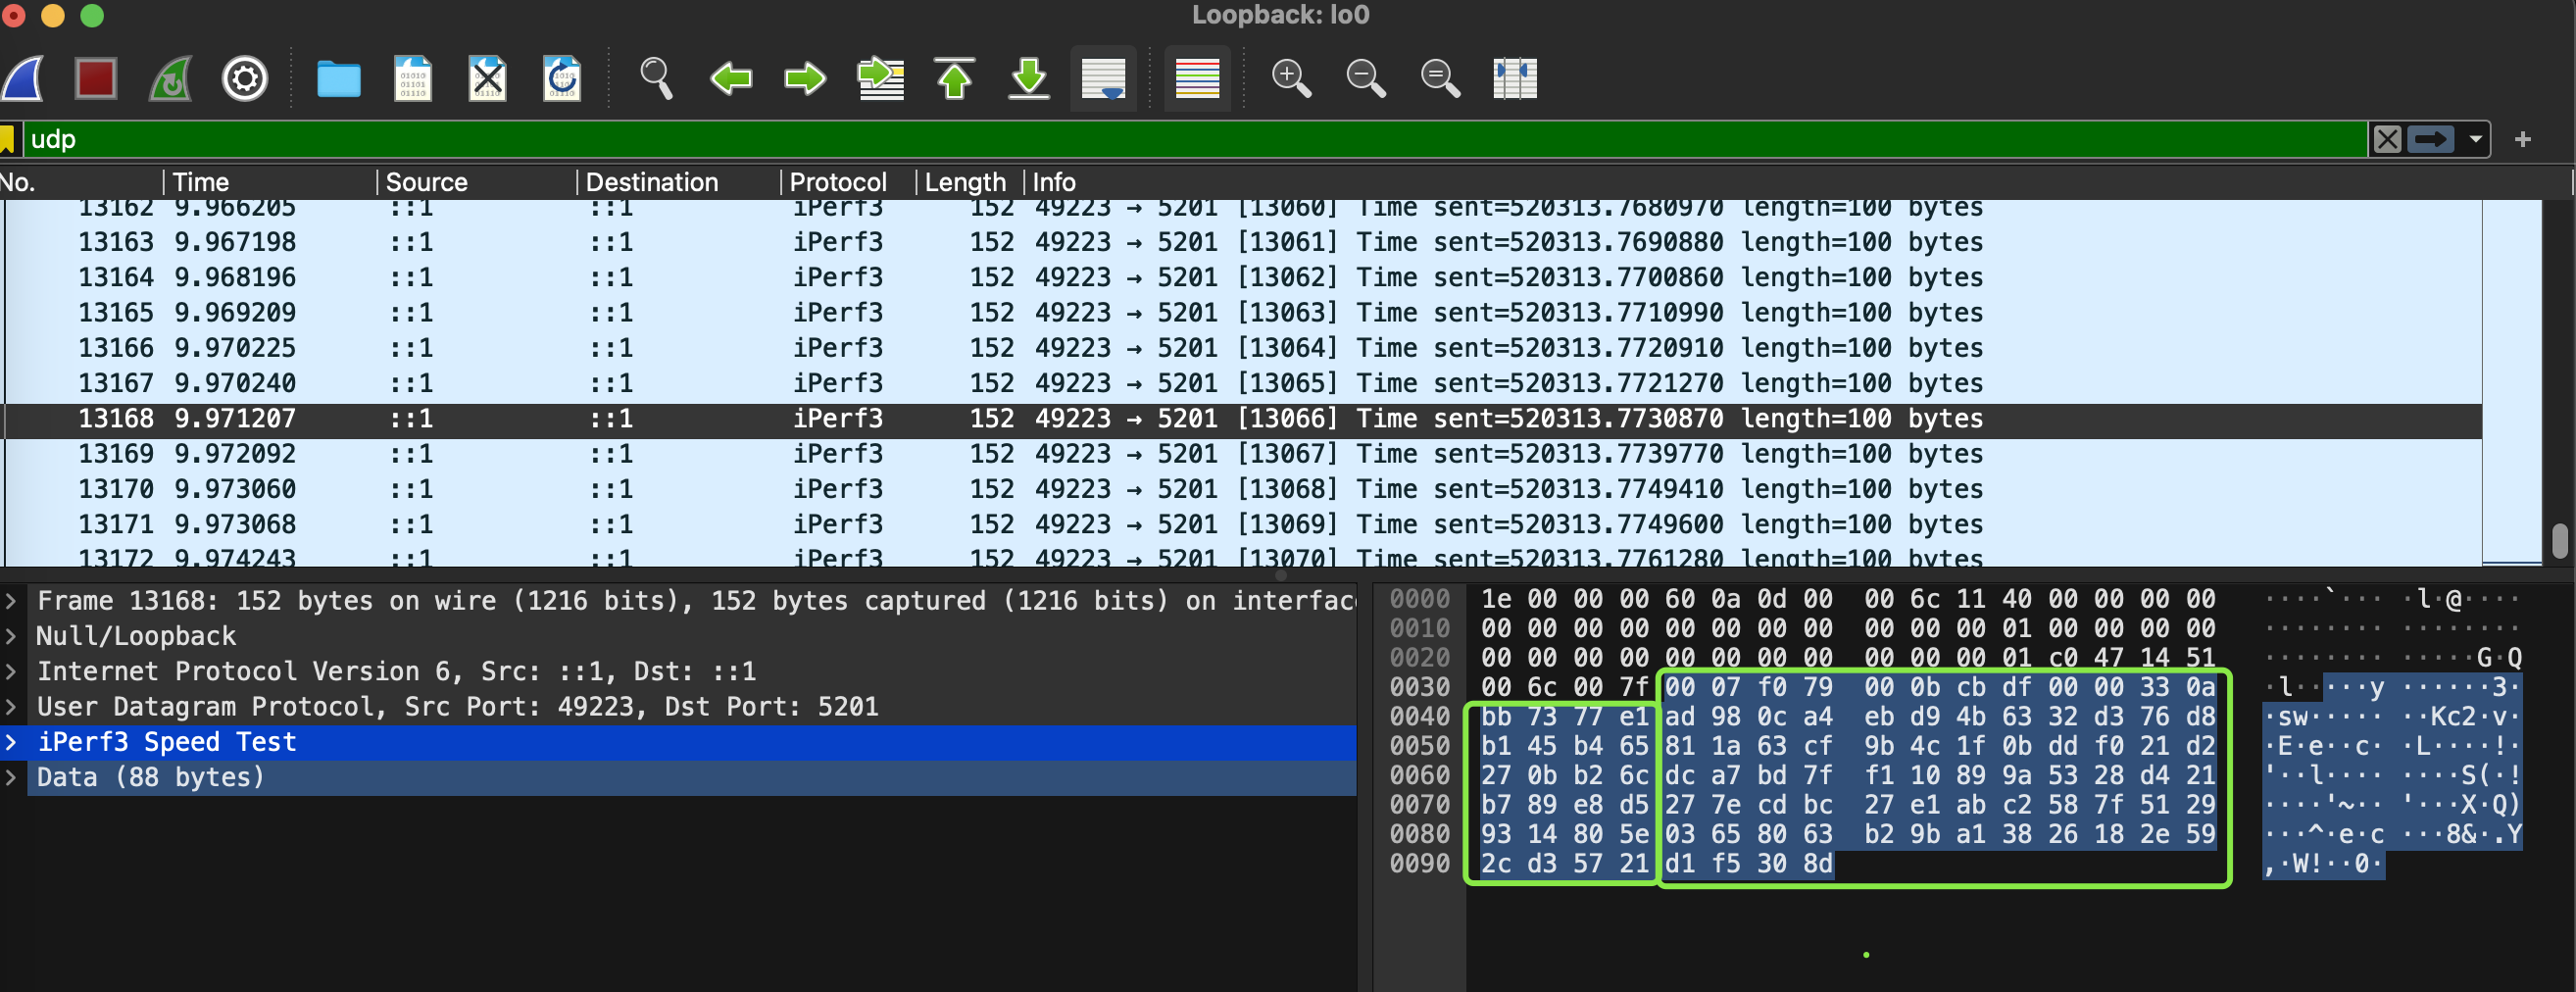Expand Internet Protocol Version 6 details

tap(11, 671)
